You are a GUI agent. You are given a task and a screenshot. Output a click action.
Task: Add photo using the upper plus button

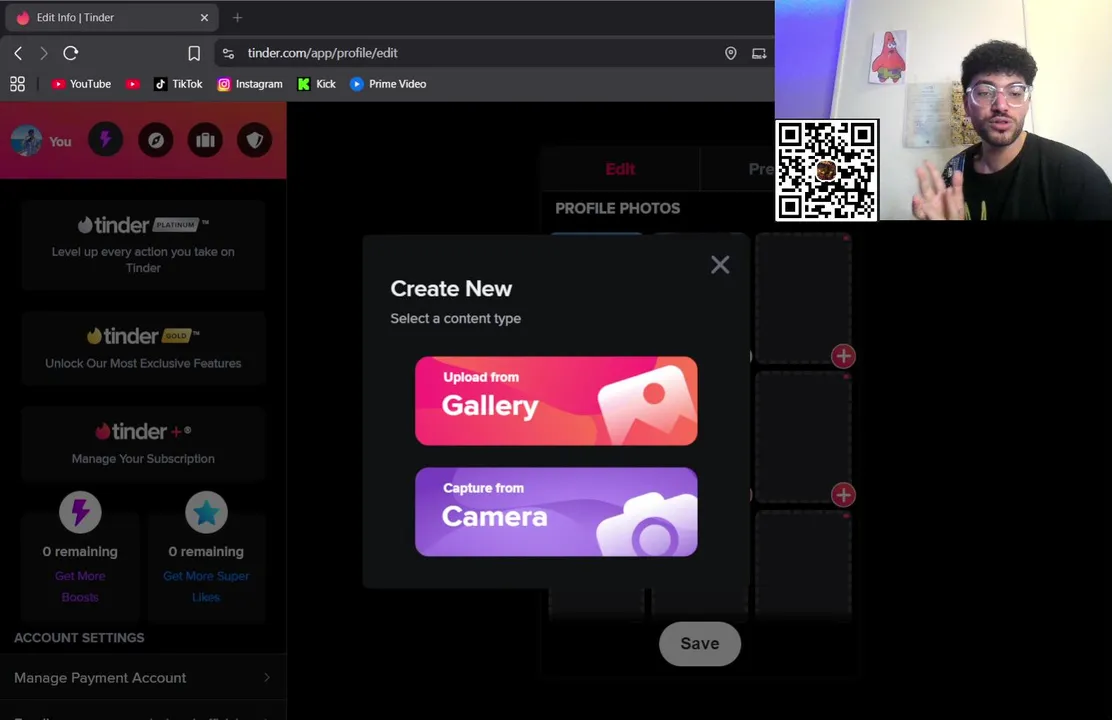pos(843,356)
